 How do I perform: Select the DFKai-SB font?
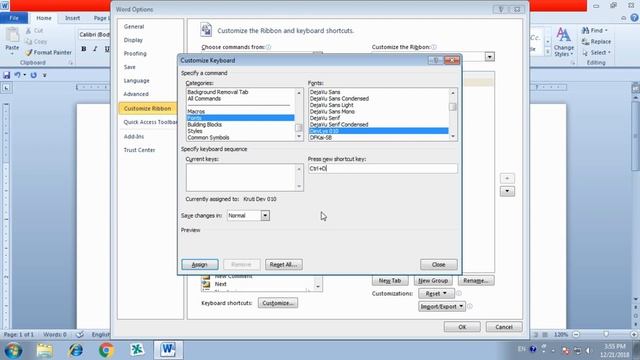[x=321, y=138]
